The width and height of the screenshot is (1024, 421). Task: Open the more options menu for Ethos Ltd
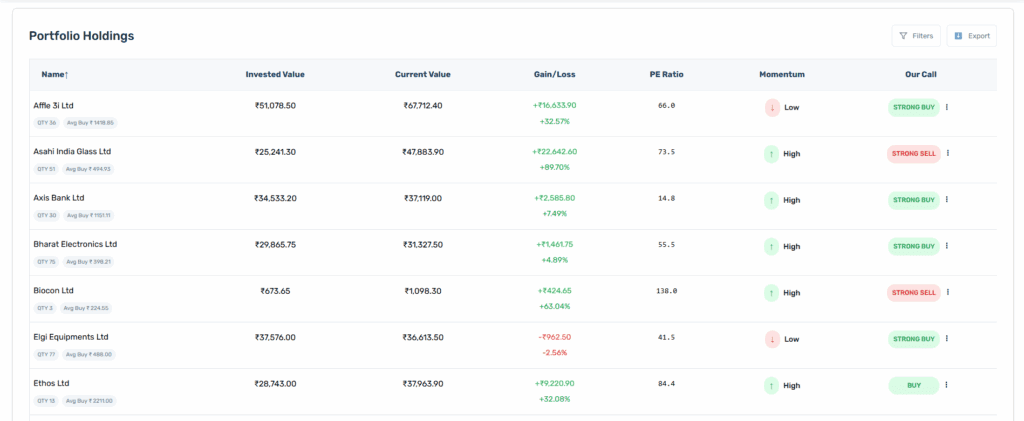pos(947,385)
